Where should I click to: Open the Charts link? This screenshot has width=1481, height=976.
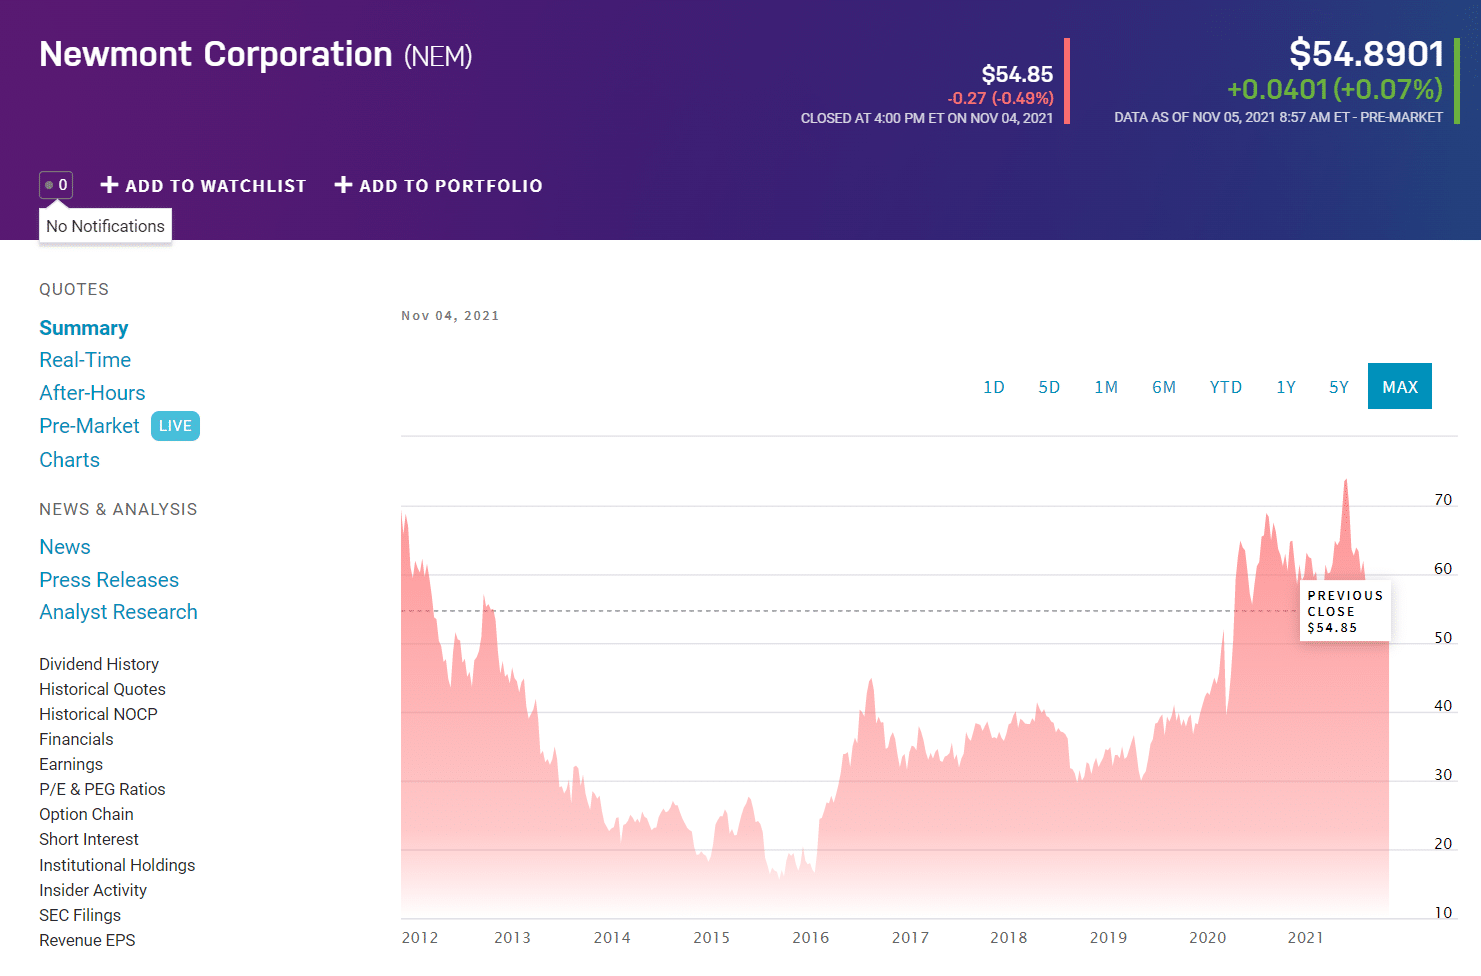click(70, 460)
